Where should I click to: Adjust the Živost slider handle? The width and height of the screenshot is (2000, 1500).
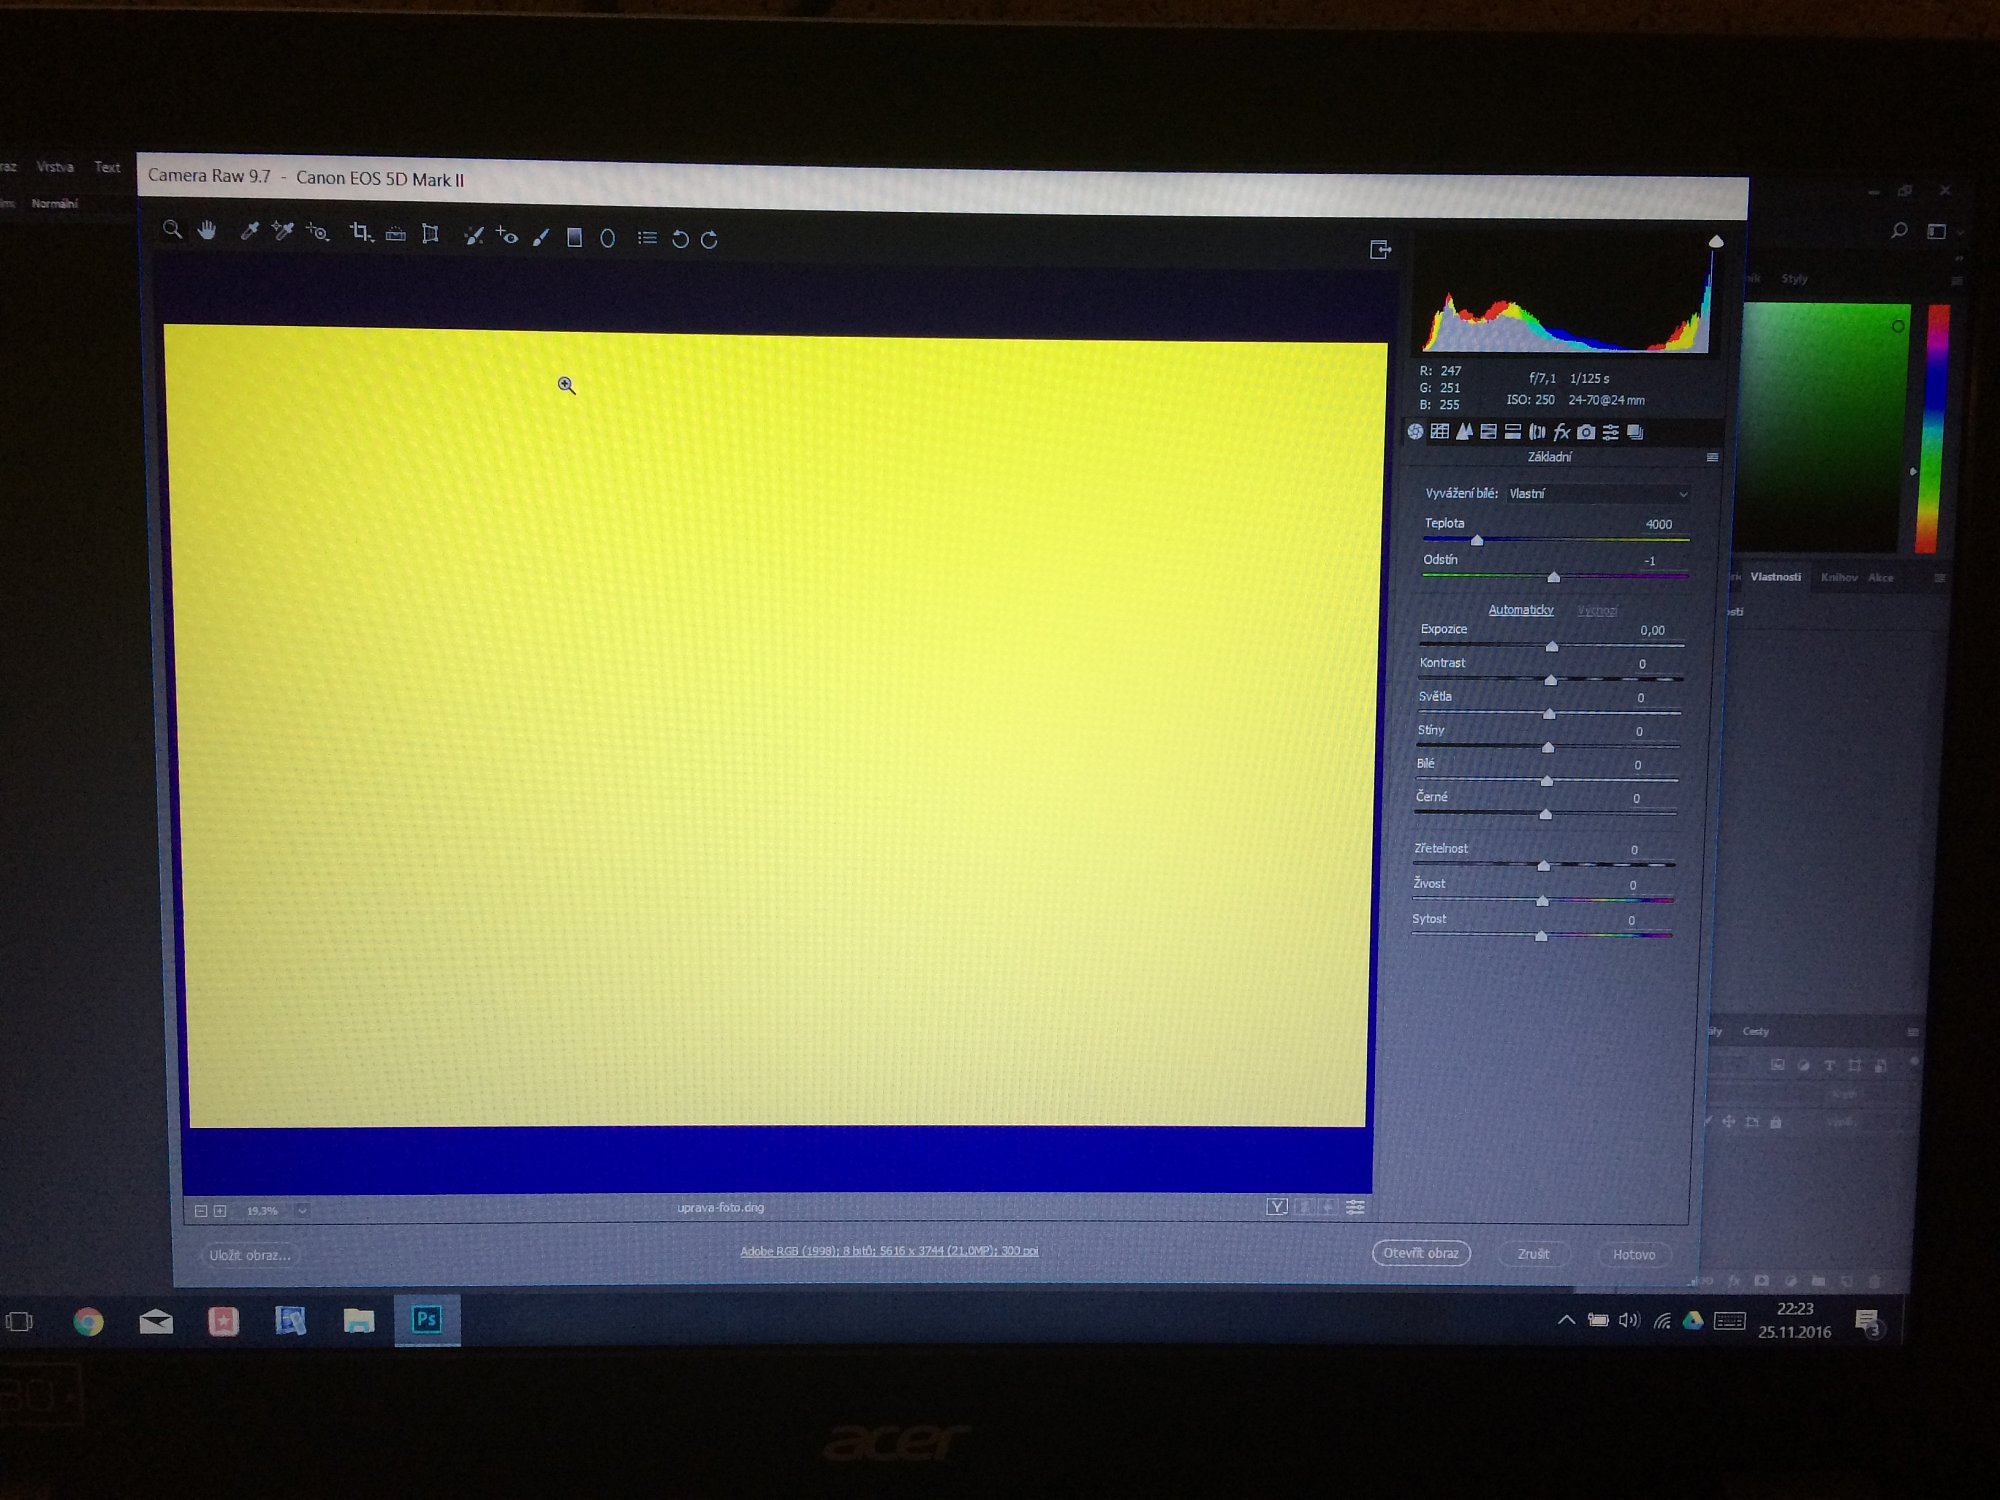coord(1542,900)
